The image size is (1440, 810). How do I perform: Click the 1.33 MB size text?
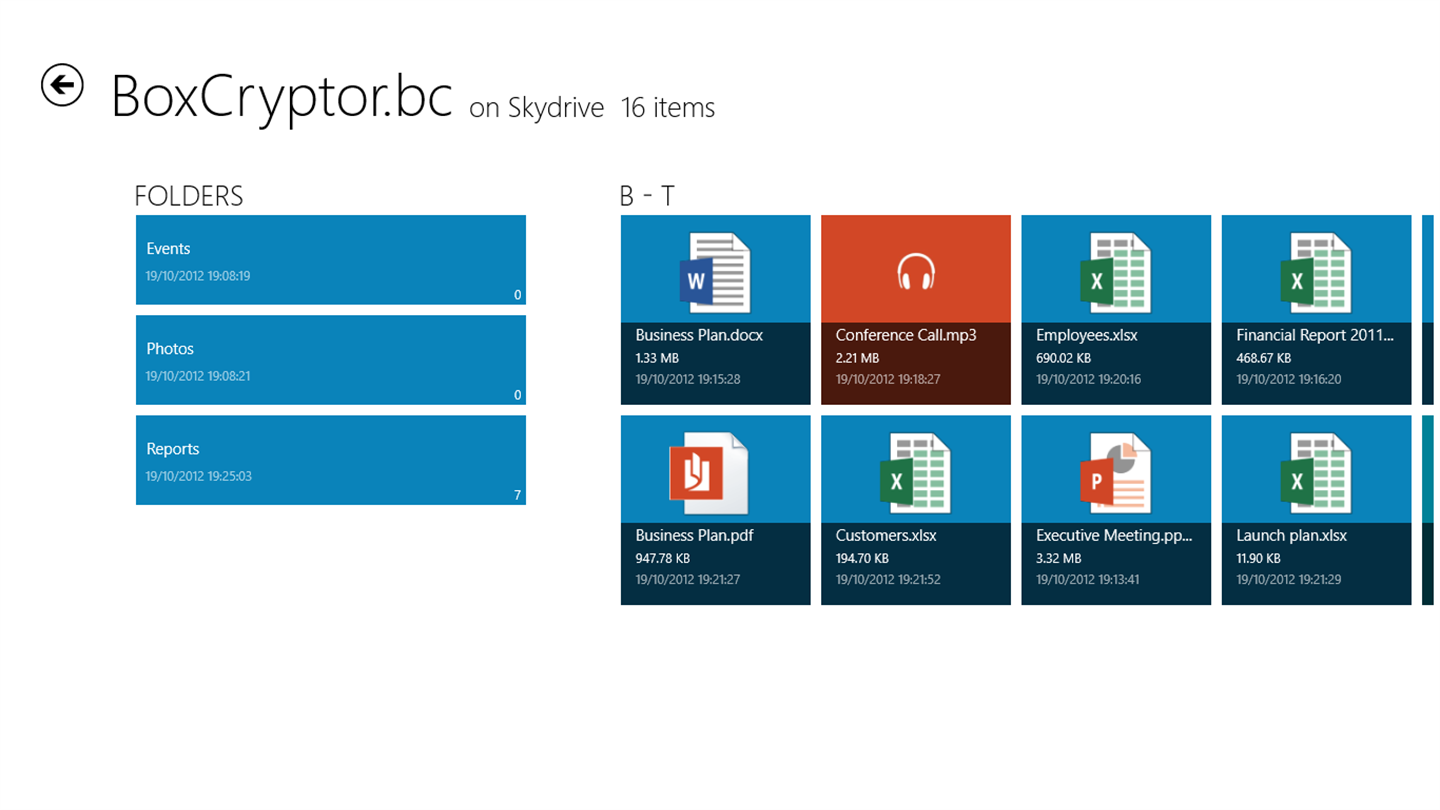(657, 358)
